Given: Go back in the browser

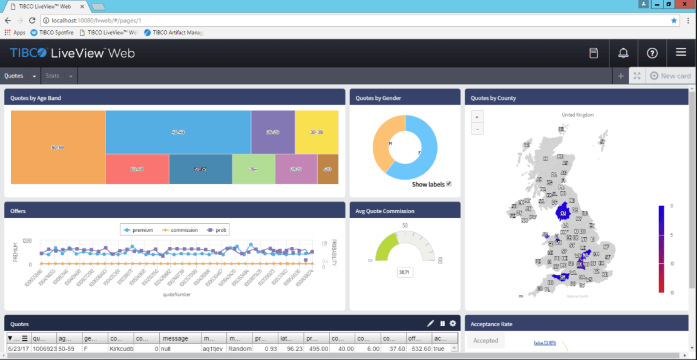Looking at the screenshot, I should (x=8, y=20).
